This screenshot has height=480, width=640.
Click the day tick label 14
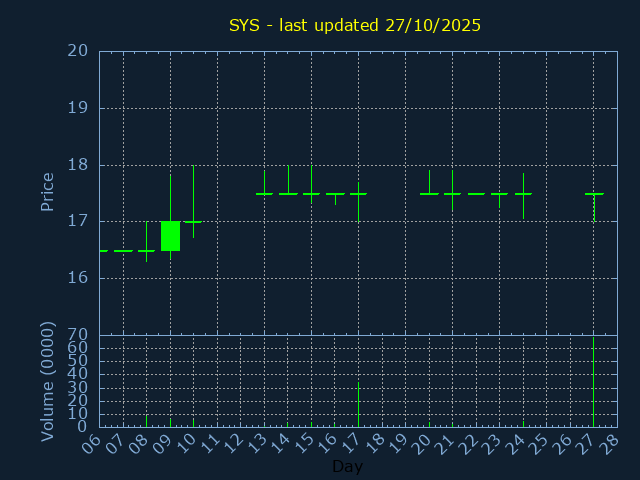point(283,443)
